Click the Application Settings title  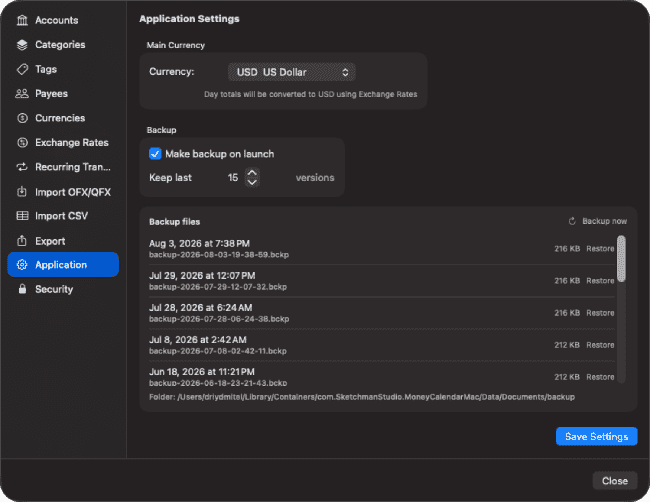[x=189, y=19]
